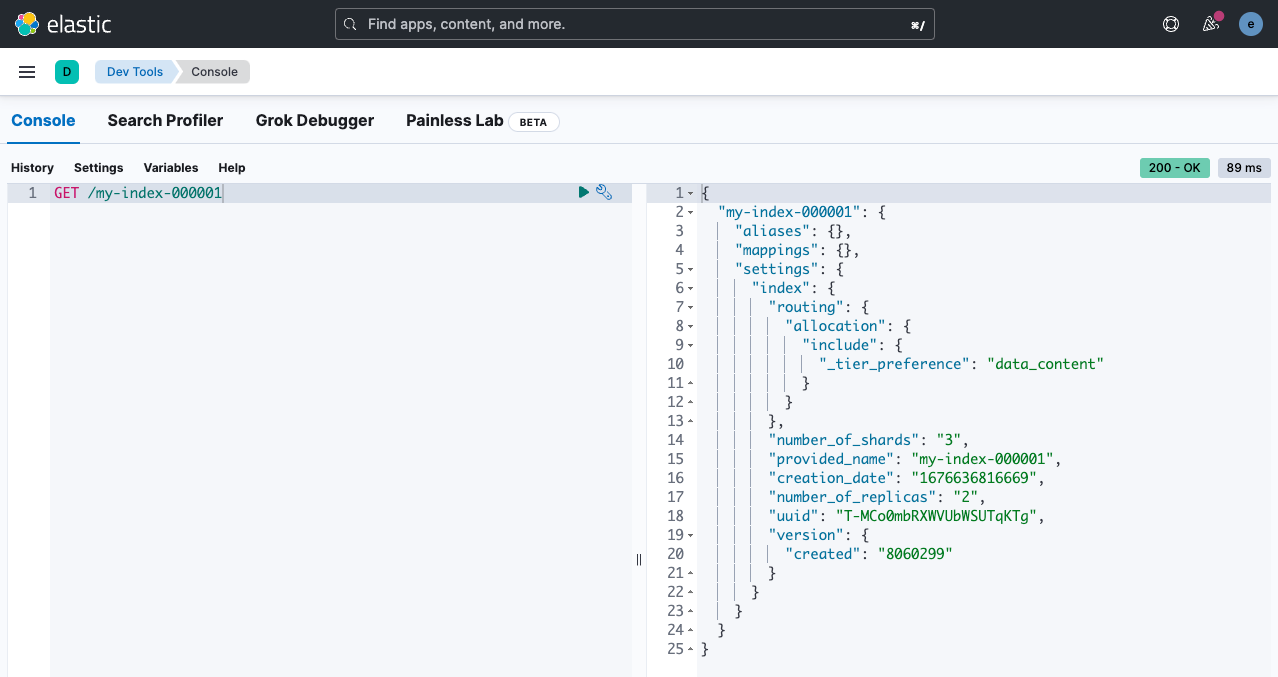Click the "number_of_shards" key
This screenshot has width=1278, height=677.
(844, 440)
